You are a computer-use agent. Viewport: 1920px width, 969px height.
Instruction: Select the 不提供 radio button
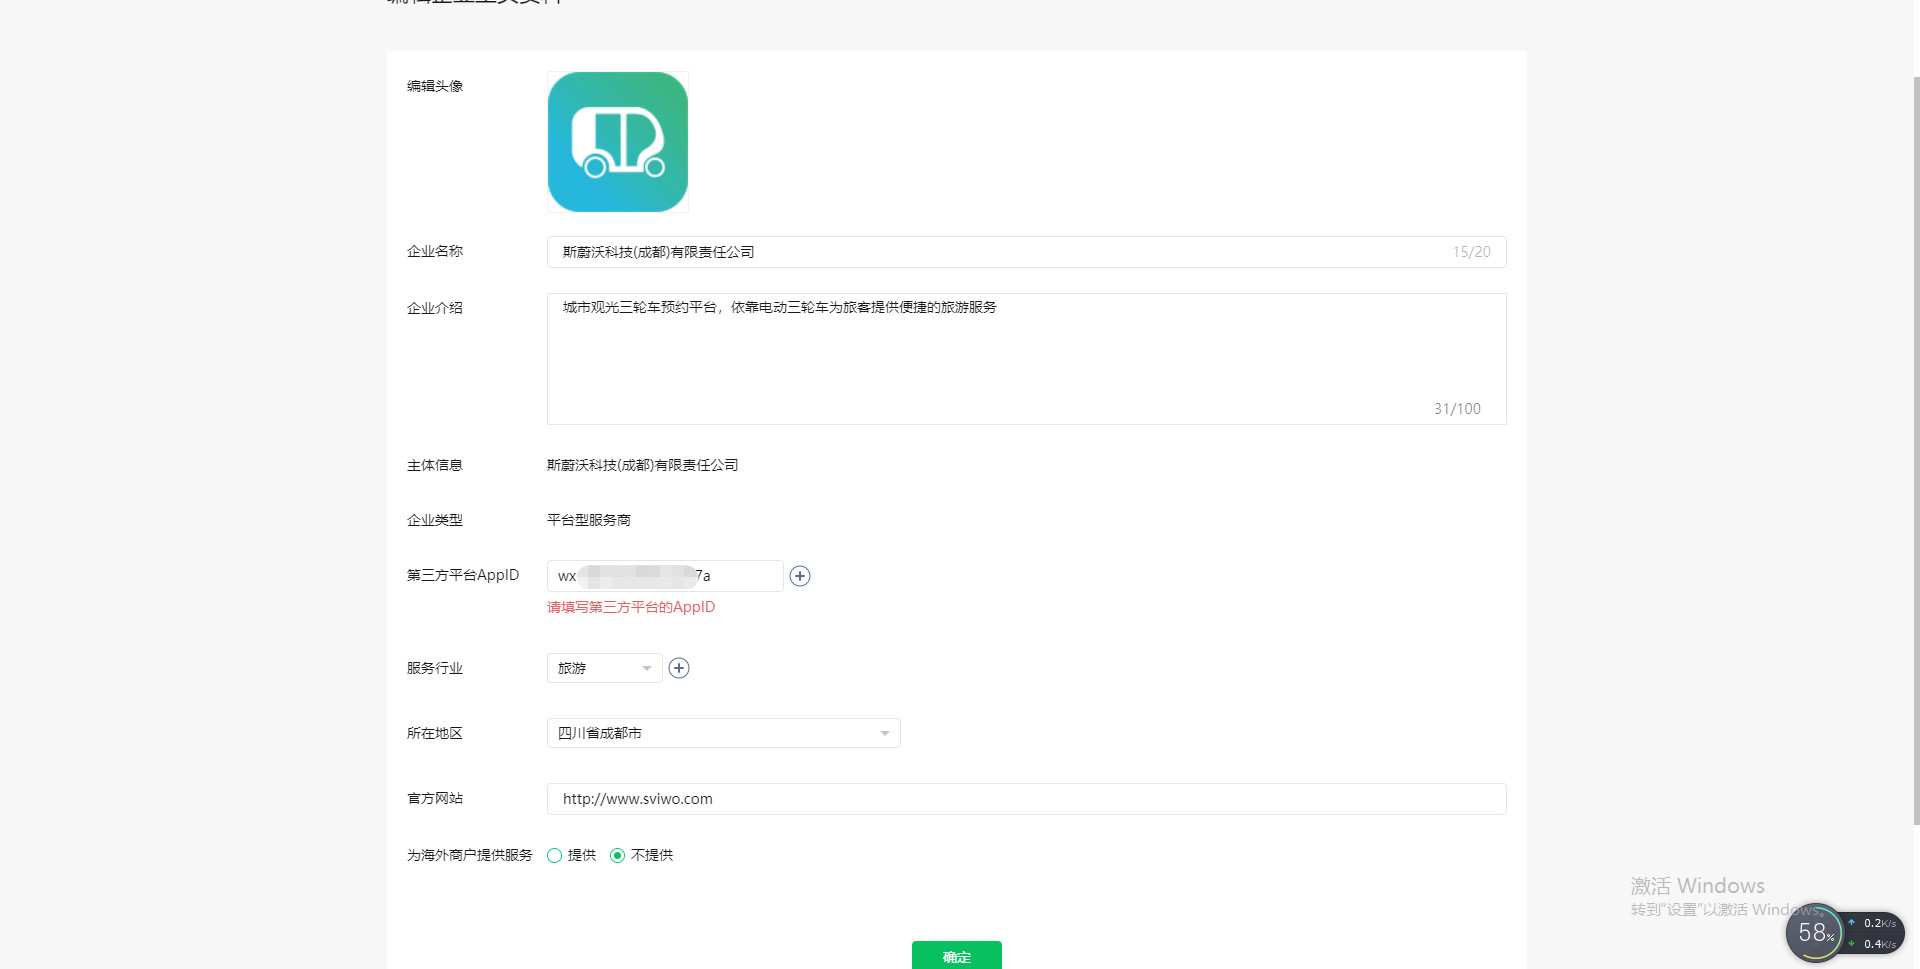618,856
